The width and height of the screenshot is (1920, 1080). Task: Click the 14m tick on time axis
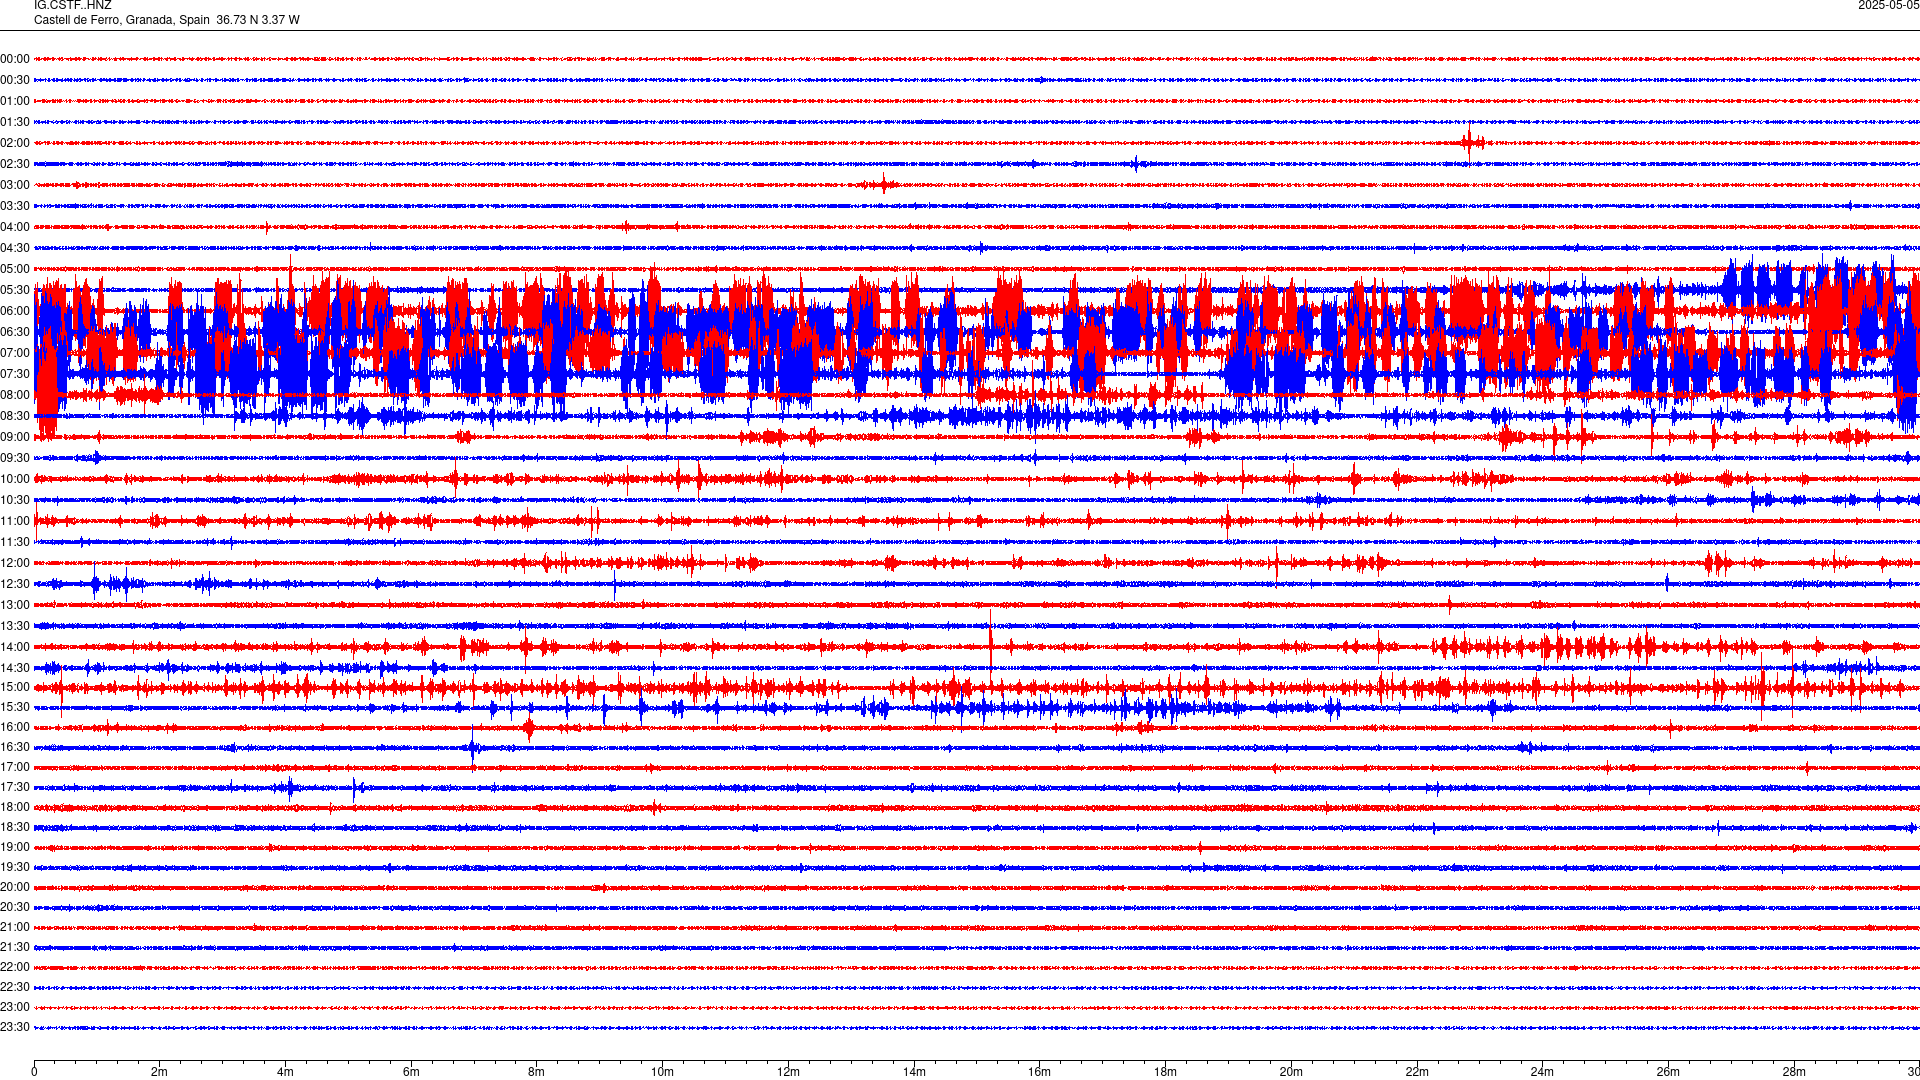[x=914, y=1072]
